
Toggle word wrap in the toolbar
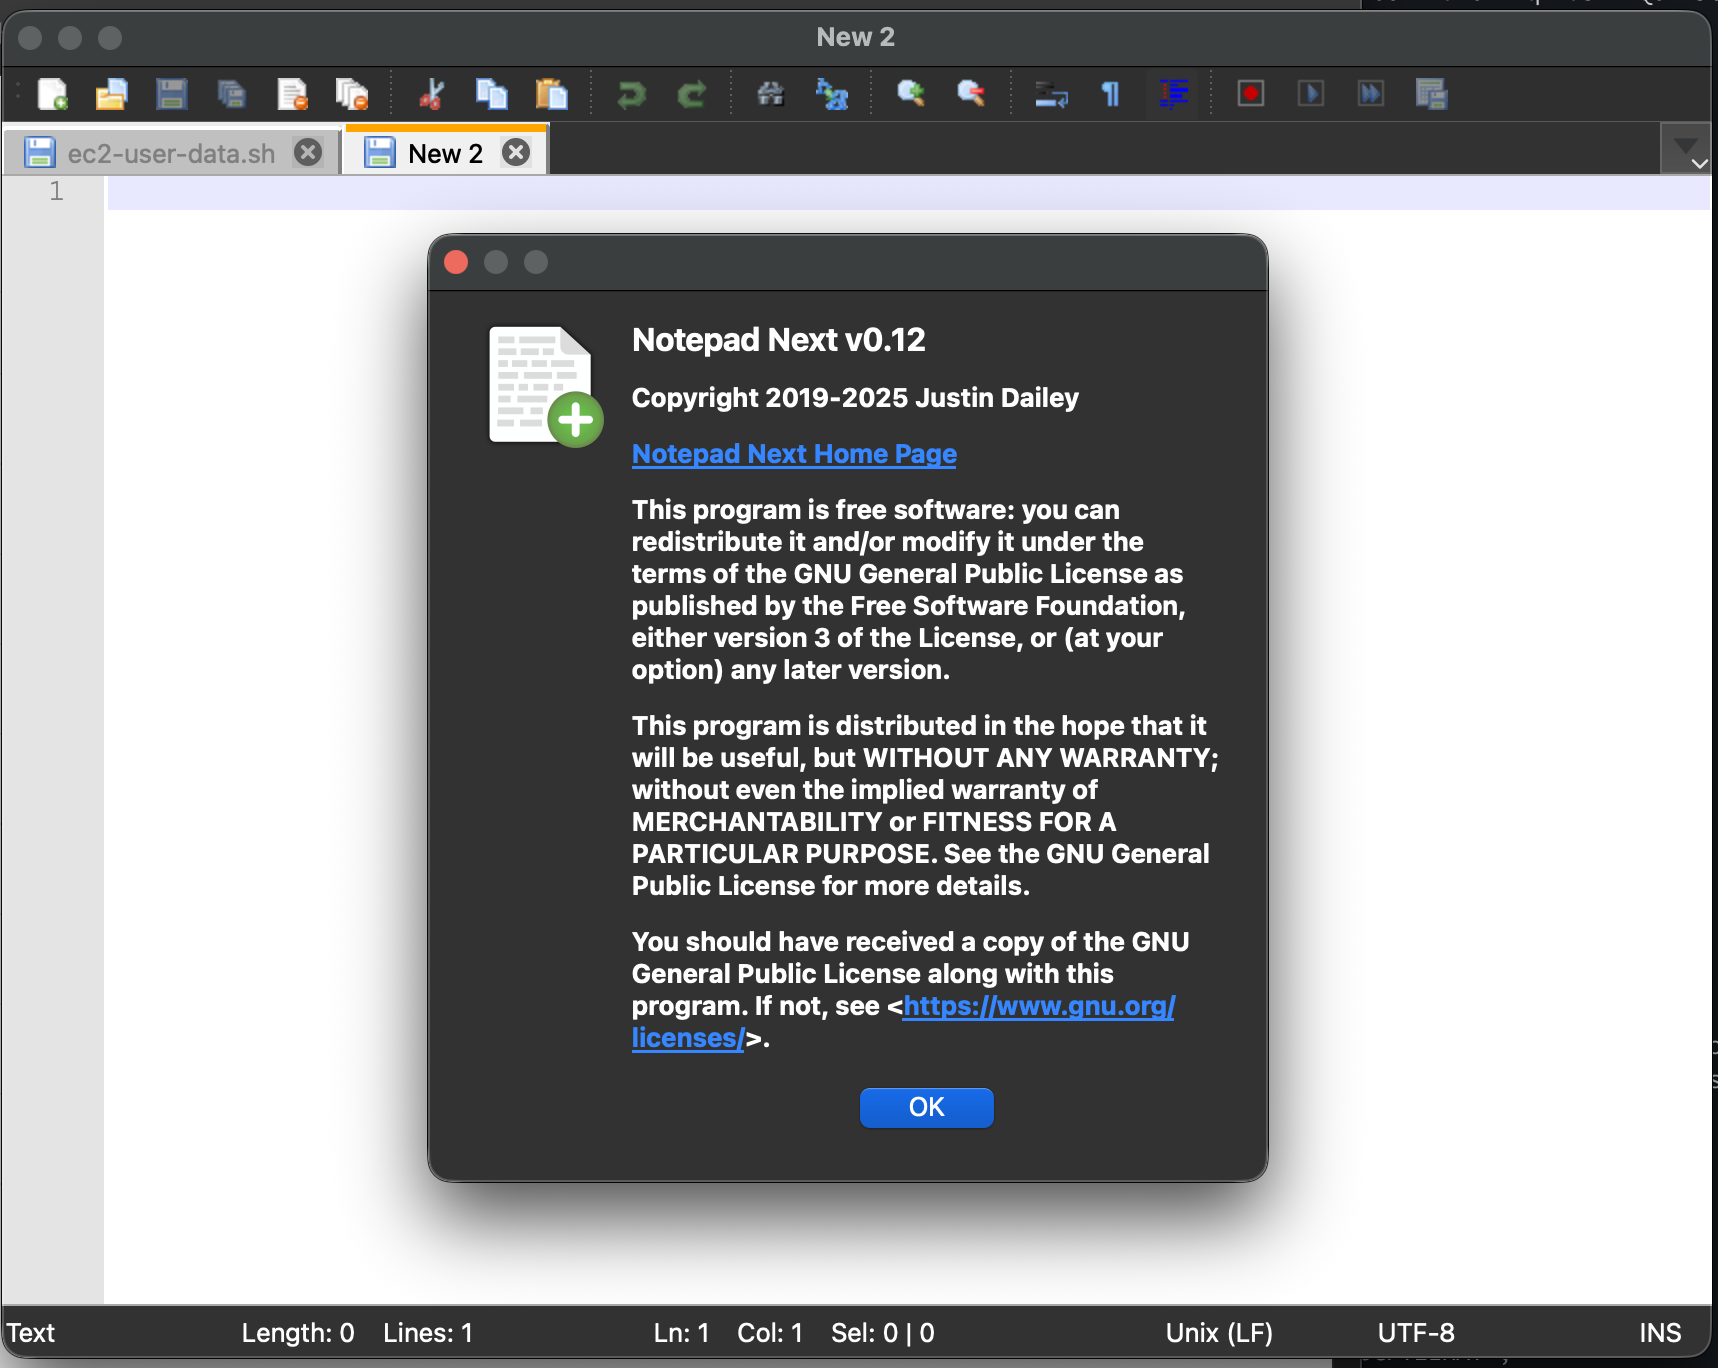(1051, 94)
